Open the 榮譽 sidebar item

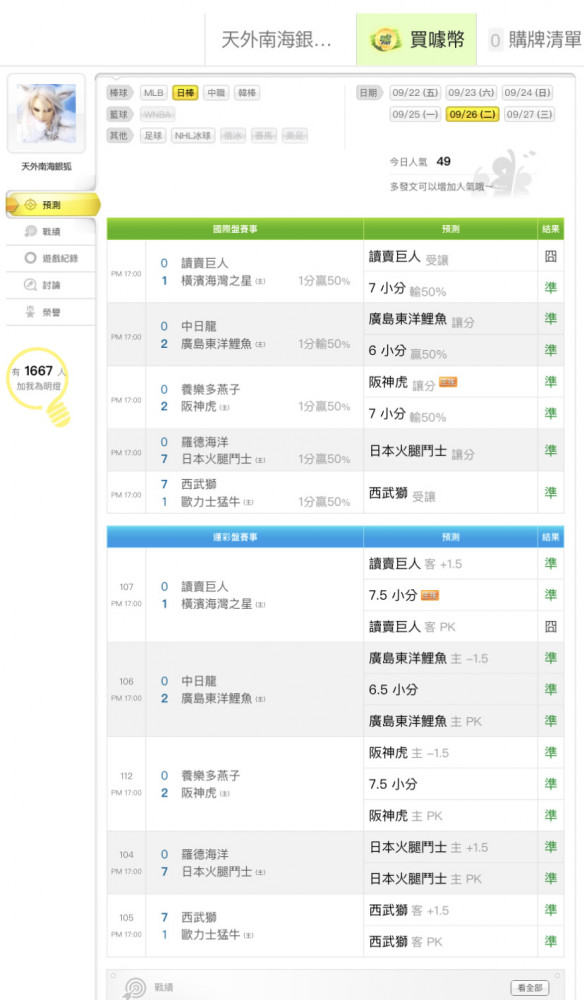(51, 312)
